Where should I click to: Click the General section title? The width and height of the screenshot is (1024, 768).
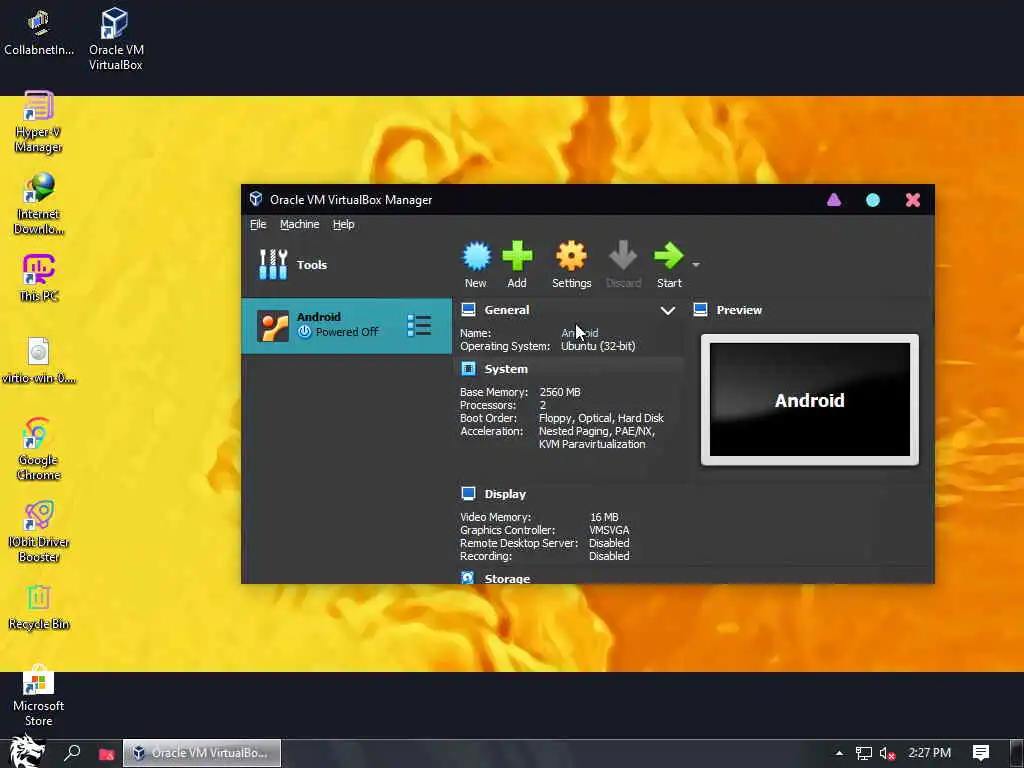click(x=507, y=310)
